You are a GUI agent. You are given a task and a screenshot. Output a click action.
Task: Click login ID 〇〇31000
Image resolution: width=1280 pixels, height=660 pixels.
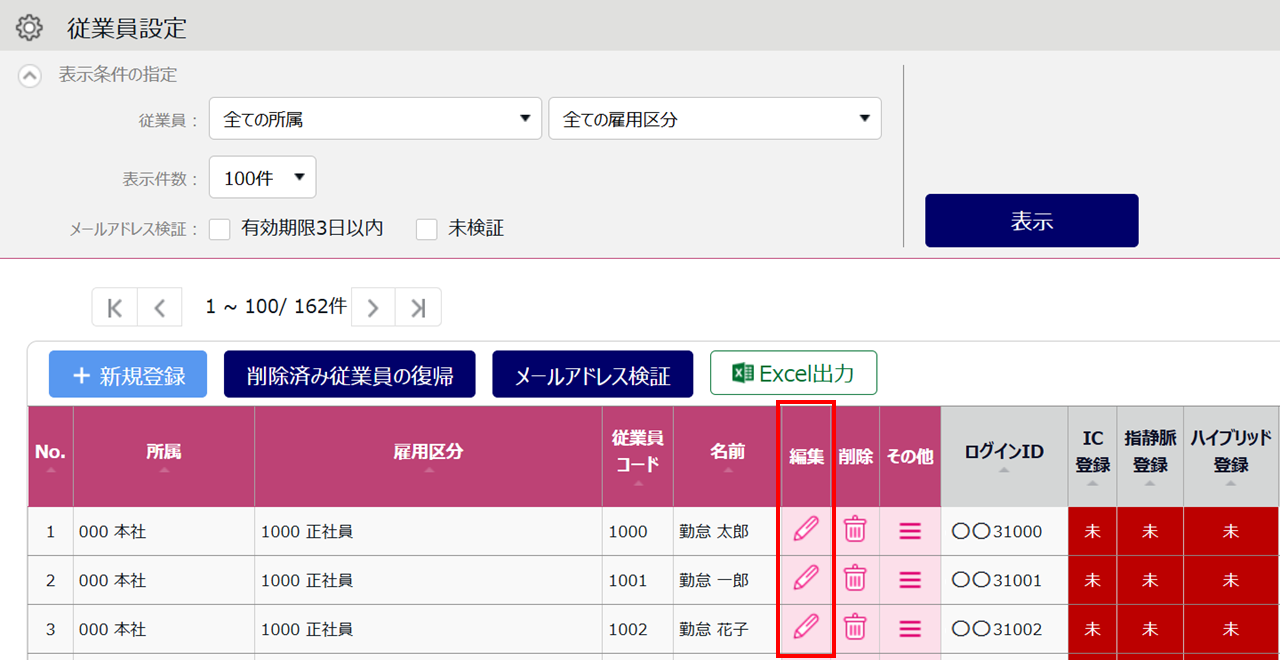pos(997,531)
